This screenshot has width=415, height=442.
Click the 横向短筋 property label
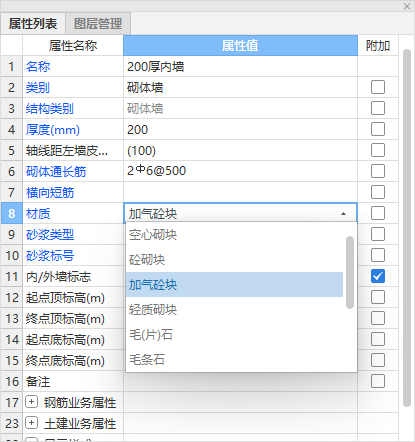(x=50, y=193)
